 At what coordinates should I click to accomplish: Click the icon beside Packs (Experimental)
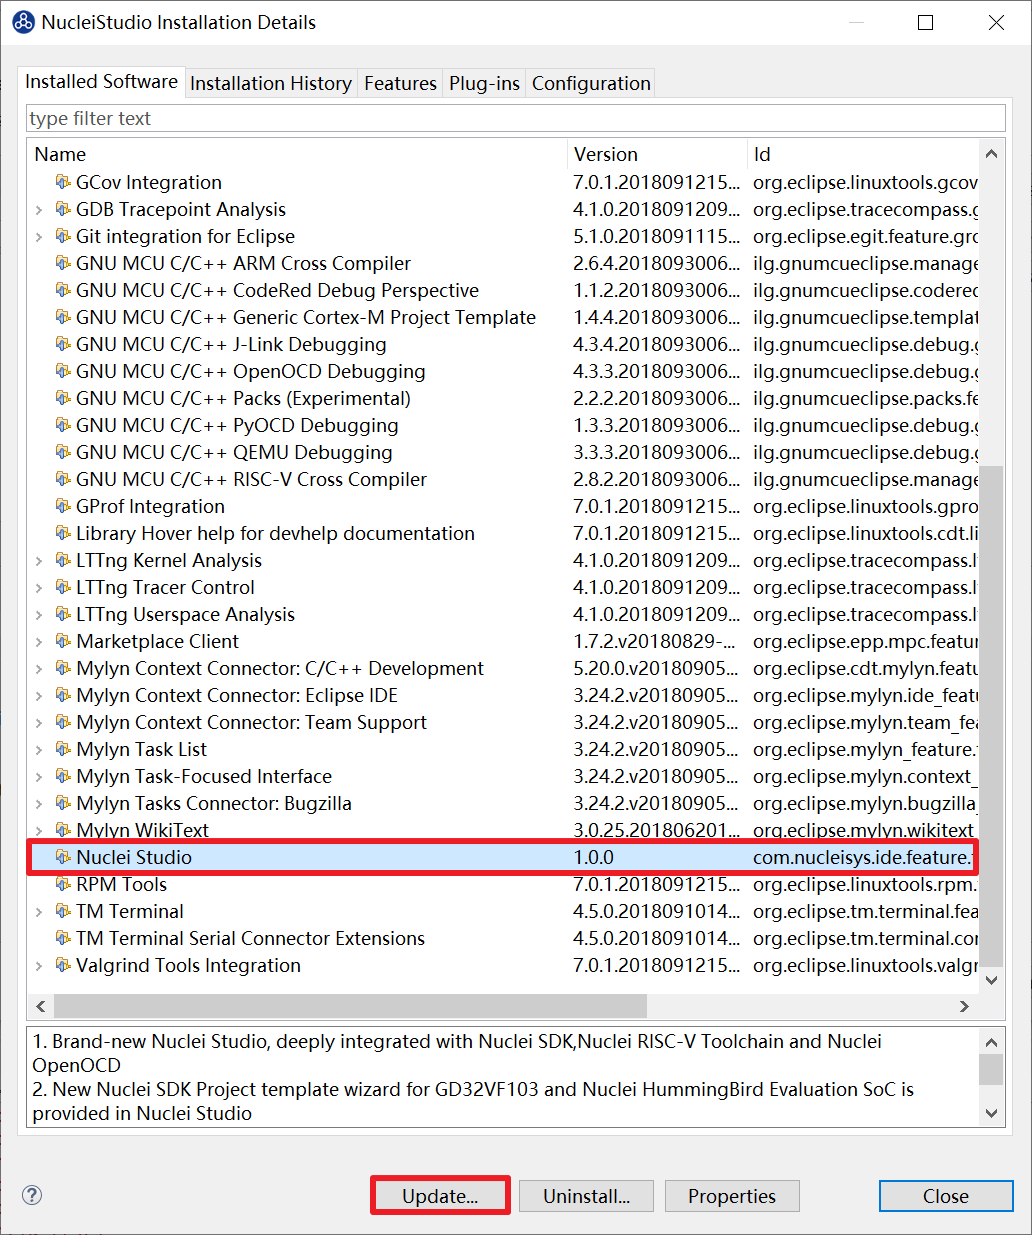(63, 398)
